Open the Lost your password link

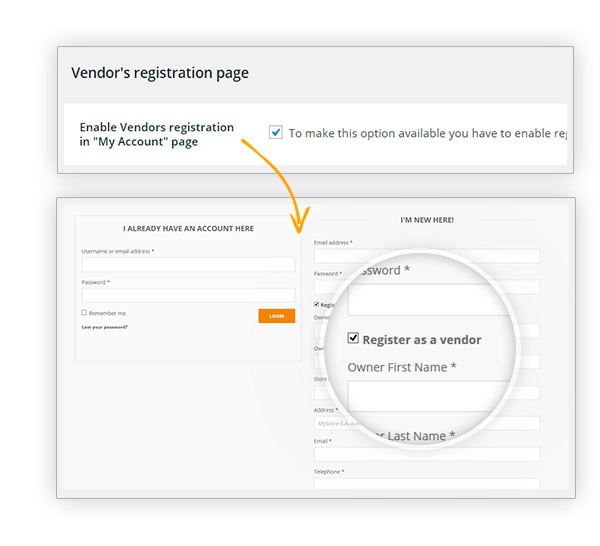pos(104,327)
